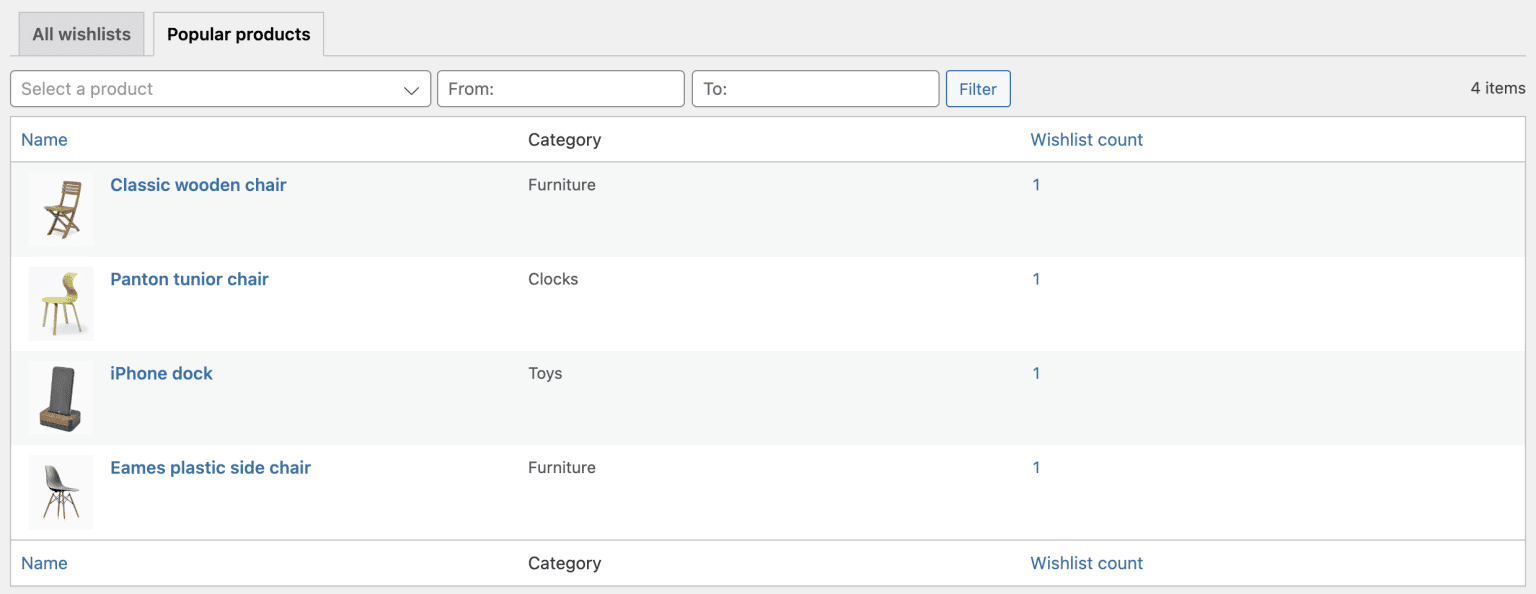The height and width of the screenshot is (594, 1536).
Task: Click wishlist count number for Classic wooden chair
Action: pyautogui.click(x=1036, y=185)
